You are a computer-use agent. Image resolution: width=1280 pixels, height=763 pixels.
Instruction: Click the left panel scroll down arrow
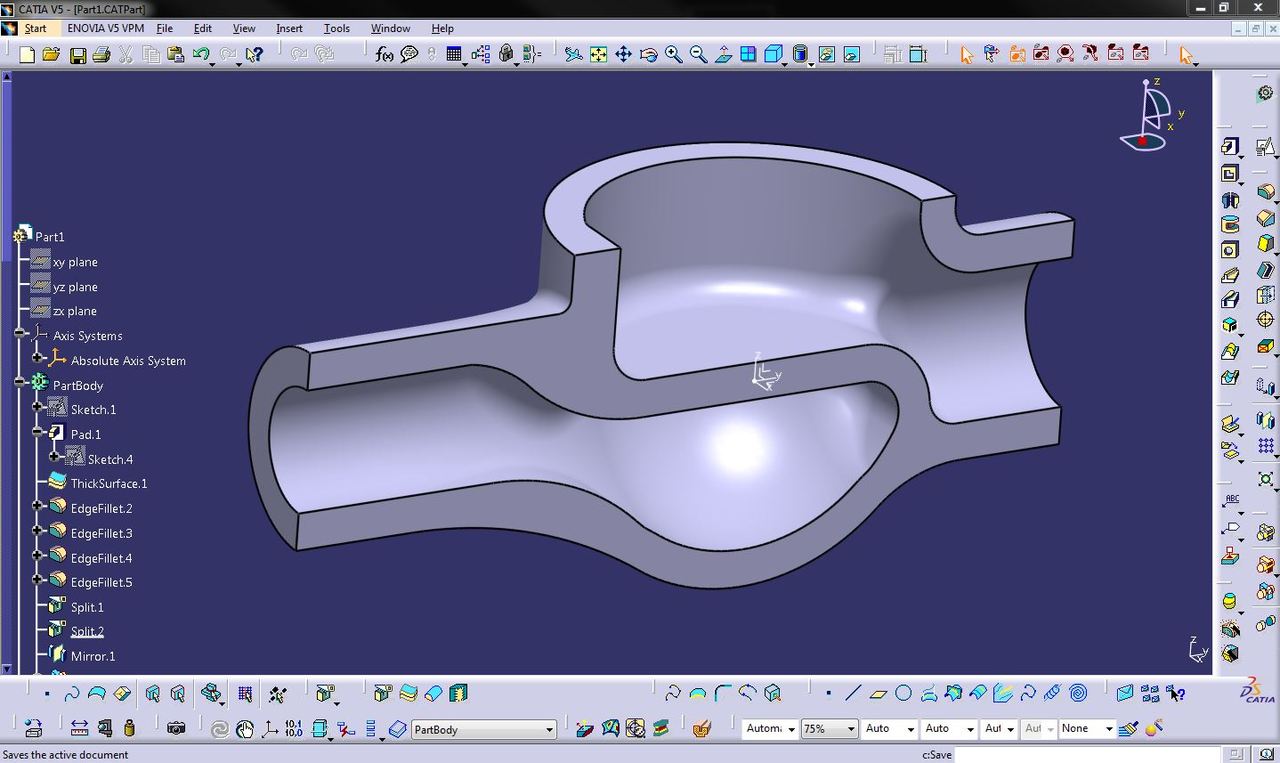pyautogui.click(x=7, y=669)
